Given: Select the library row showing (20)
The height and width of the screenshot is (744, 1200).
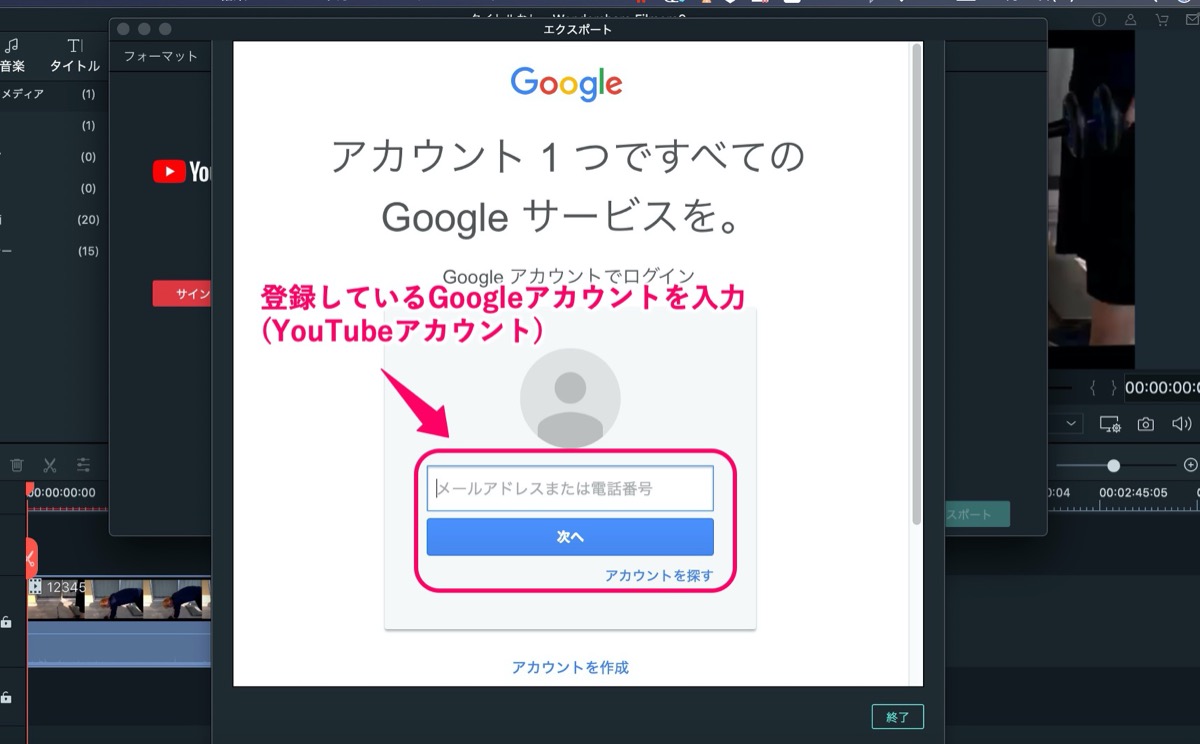Looking at the screenshot, I should point(52,220).
